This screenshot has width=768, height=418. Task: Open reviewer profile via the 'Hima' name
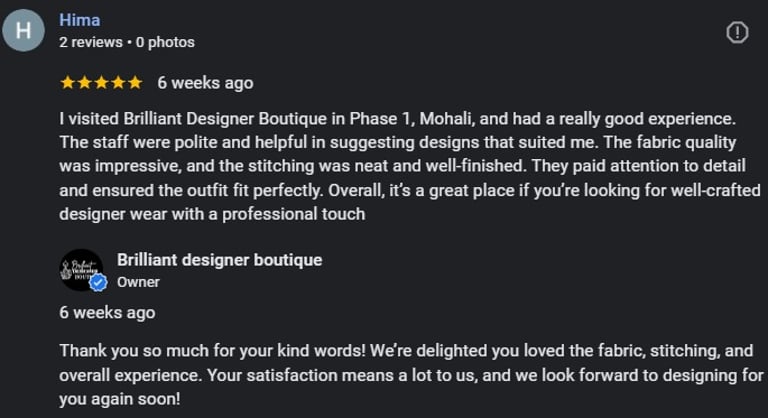80,20
